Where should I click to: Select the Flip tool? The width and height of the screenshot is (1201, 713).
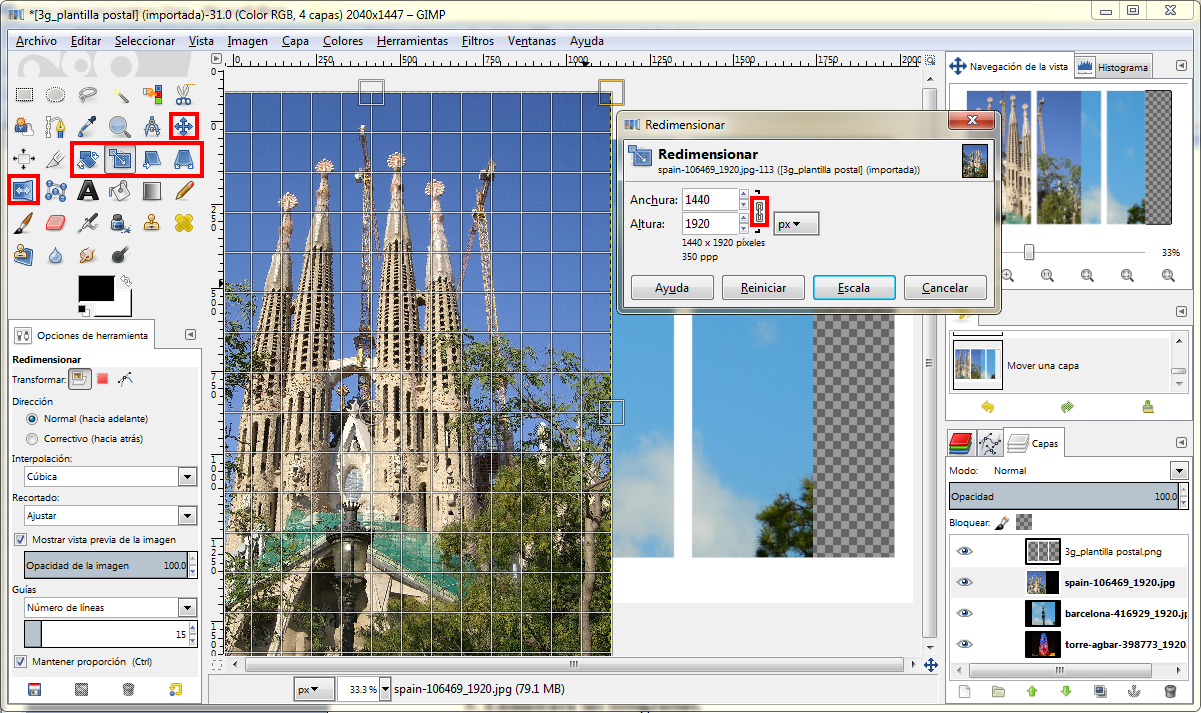click(x=23, y=190)
